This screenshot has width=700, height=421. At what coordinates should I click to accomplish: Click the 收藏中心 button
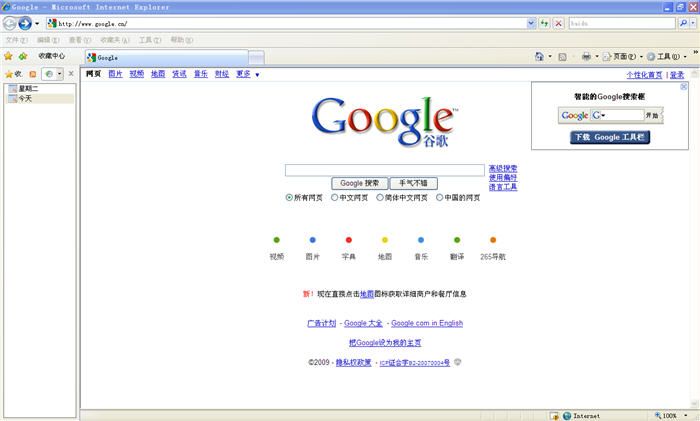(x=51, y=56)
